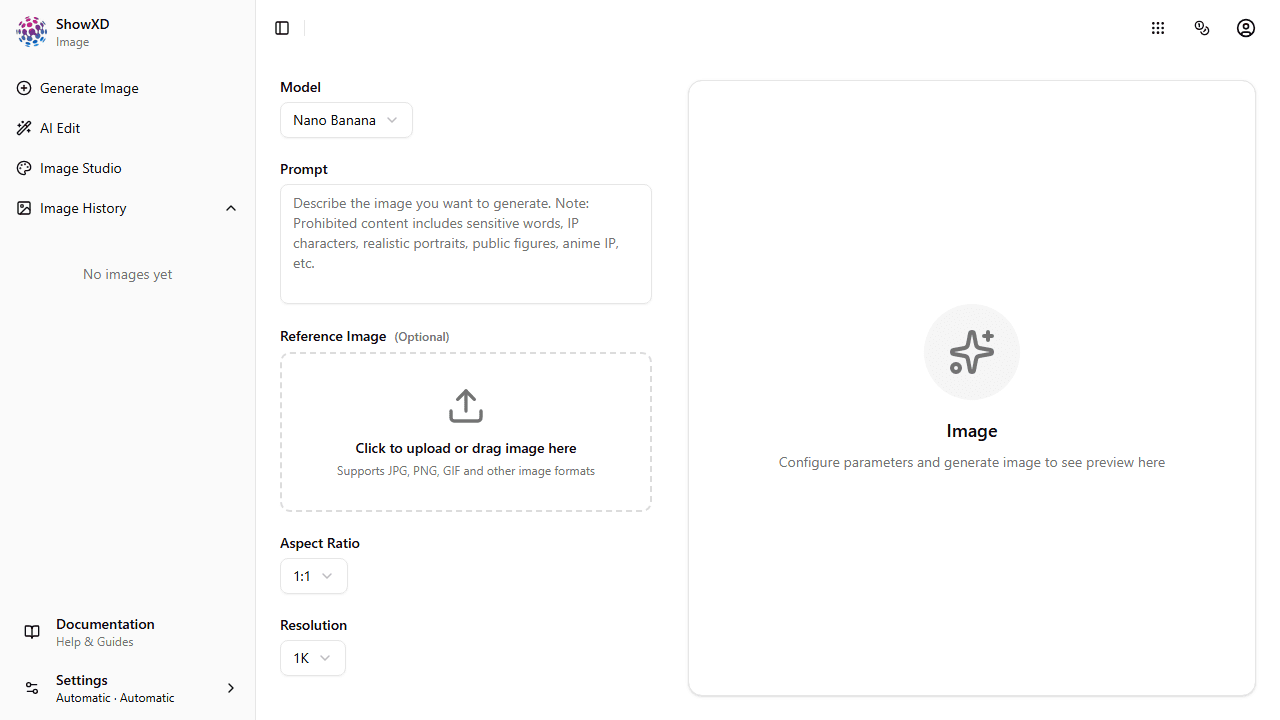Check credits via the coins icon
The height and width of the screenshot is (720, 1280).
tap(1202, 28)
